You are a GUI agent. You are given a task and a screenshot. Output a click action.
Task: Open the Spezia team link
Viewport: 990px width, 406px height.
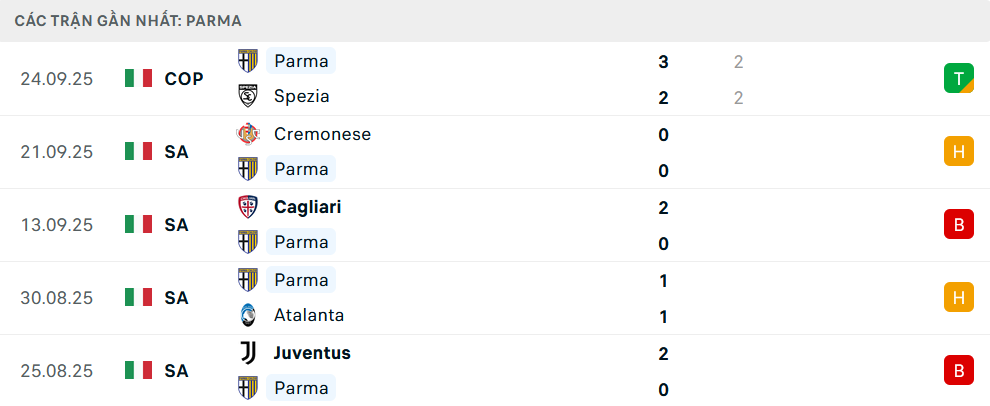pyautogui.click(x=301, y=97)
